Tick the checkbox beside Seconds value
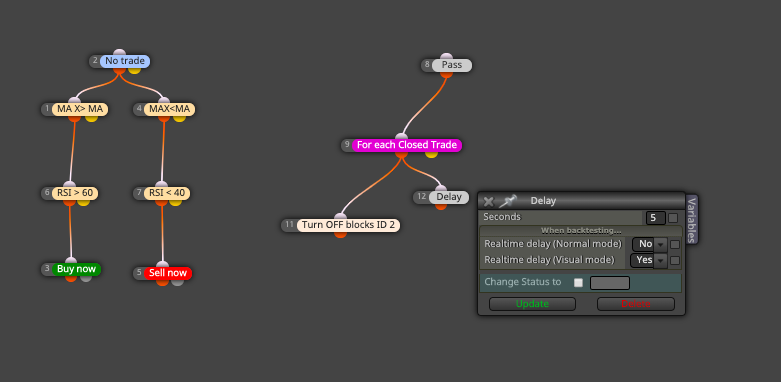This screenshot has width=781, height=382. [673, 218]
